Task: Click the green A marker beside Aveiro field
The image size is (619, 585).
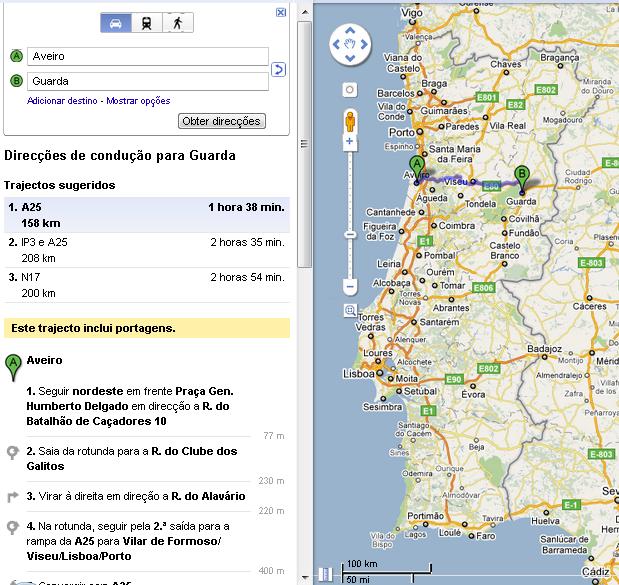Action: tap(16, 56)
